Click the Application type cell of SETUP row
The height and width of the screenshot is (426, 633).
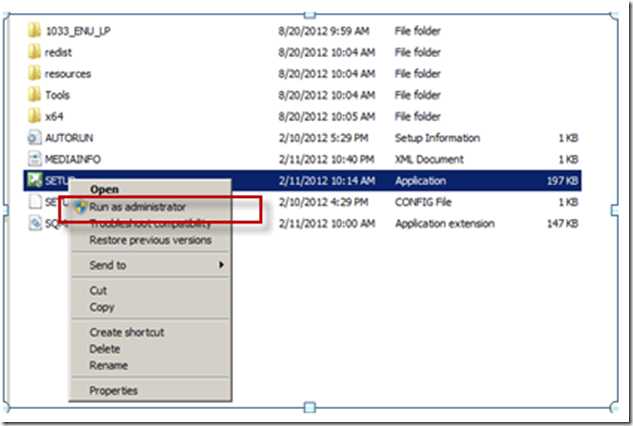click(x=421, y=181)
